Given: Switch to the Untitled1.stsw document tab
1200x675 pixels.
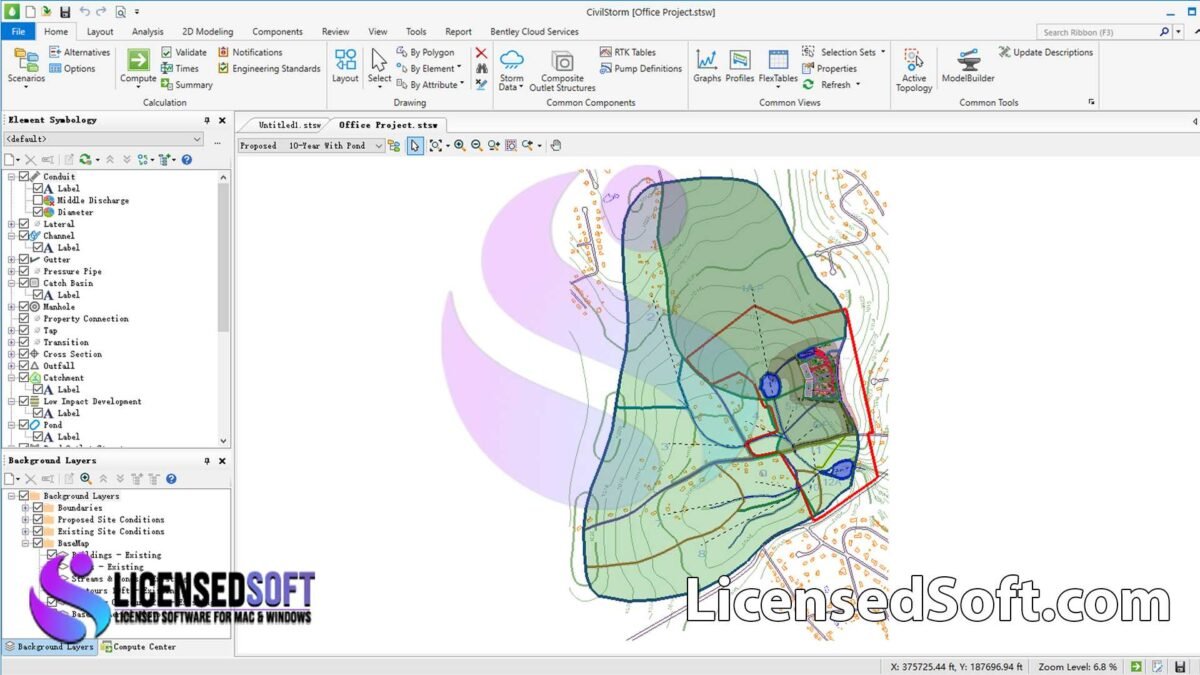Looking at the screenshot, I should click(289, 125).
